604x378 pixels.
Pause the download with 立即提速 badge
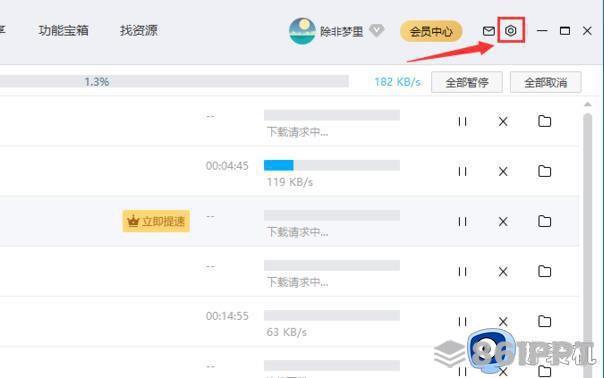coord(462,222)
